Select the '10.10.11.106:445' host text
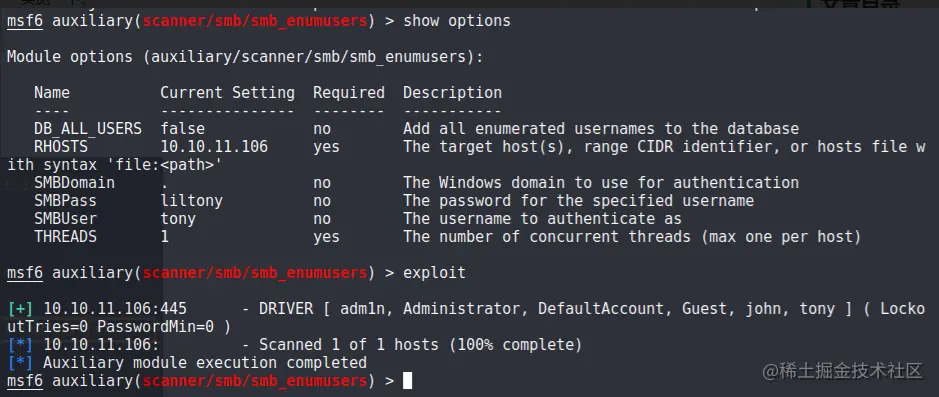This screenshot has width=939, height=397. tap(115, 309)
